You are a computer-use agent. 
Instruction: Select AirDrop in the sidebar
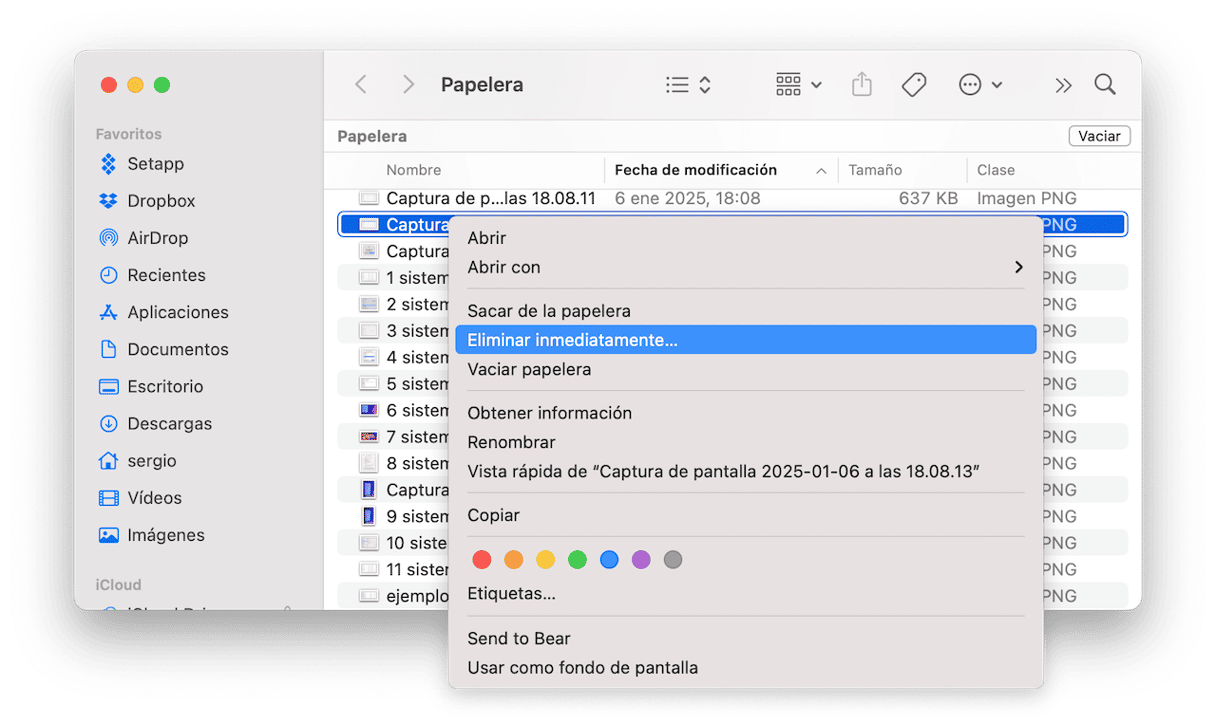point(144,238)
